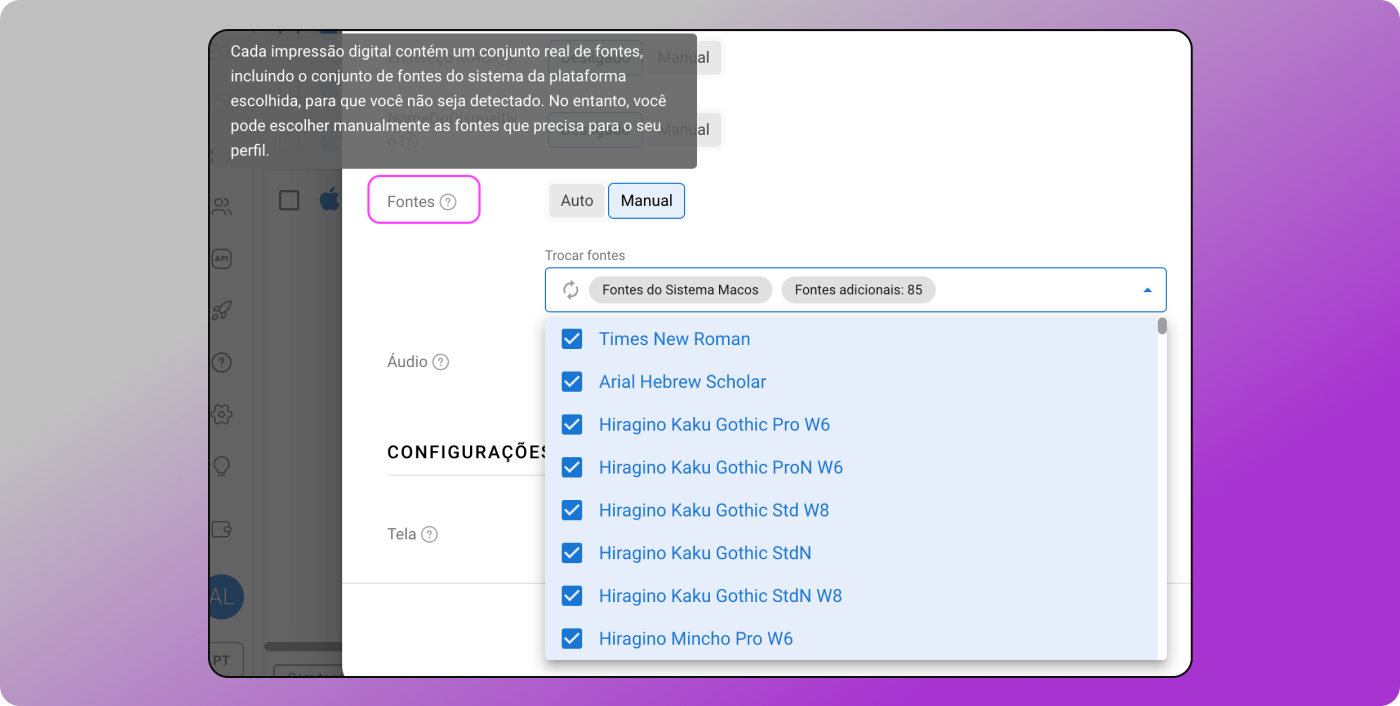Open the PT language selector

click(226, 660)
